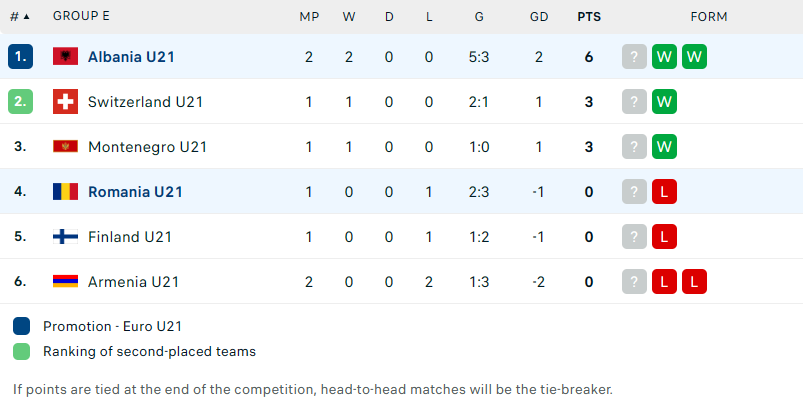803x402 pixels.
Task: Click the MP column header
Action: [x=309, y=16]
